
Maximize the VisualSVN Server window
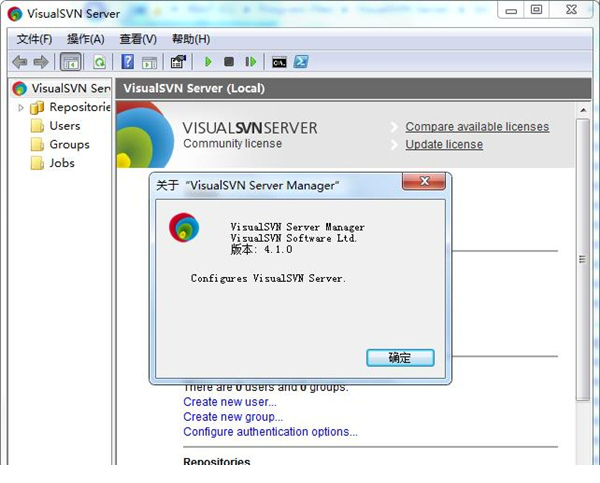tap(536, 10)
